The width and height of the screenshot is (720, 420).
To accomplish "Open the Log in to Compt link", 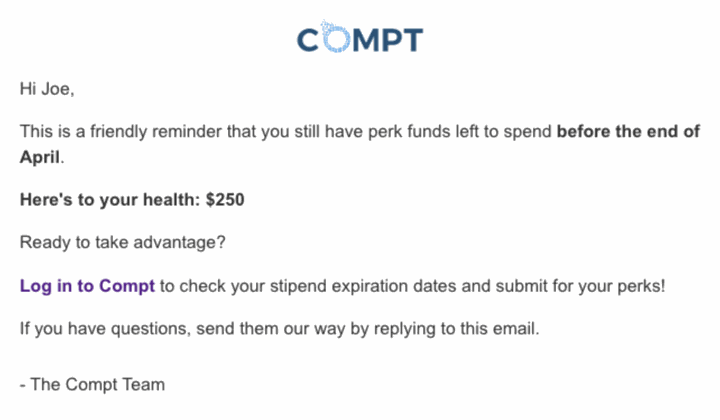I will click(x=87, y=286).
